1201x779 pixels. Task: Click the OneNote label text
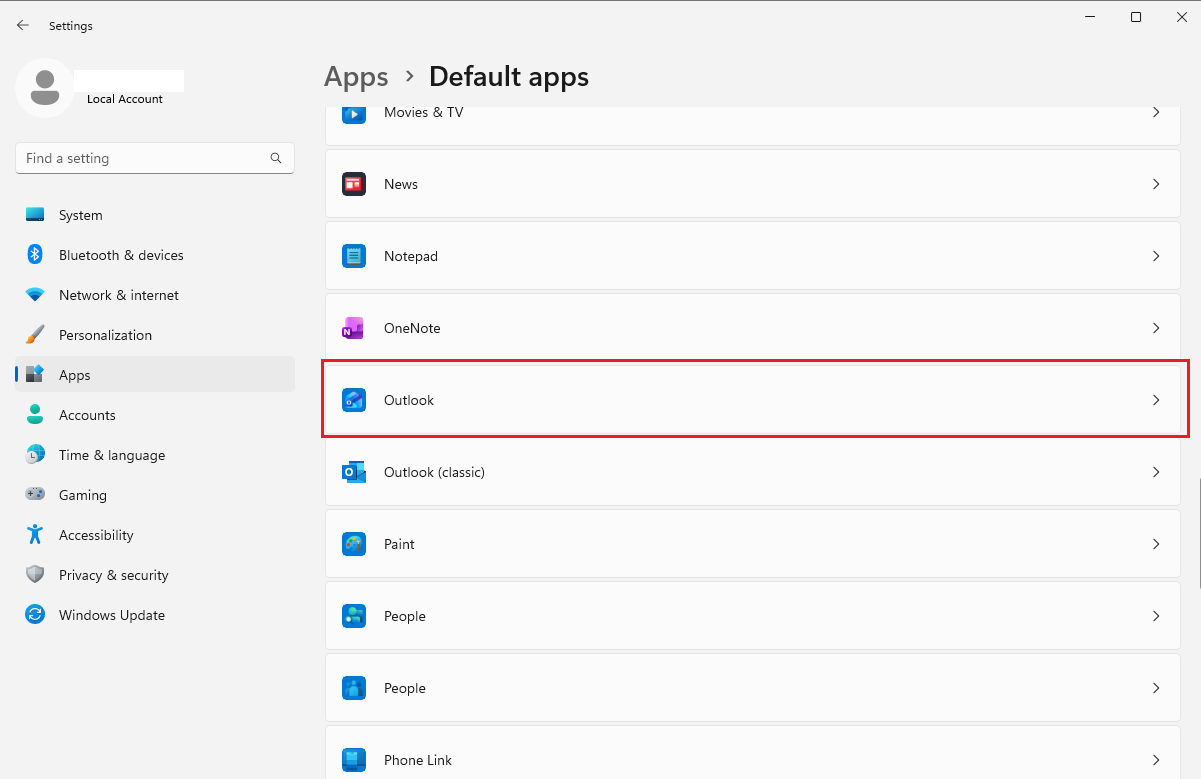pyautogui.click(x=412, y=328)
